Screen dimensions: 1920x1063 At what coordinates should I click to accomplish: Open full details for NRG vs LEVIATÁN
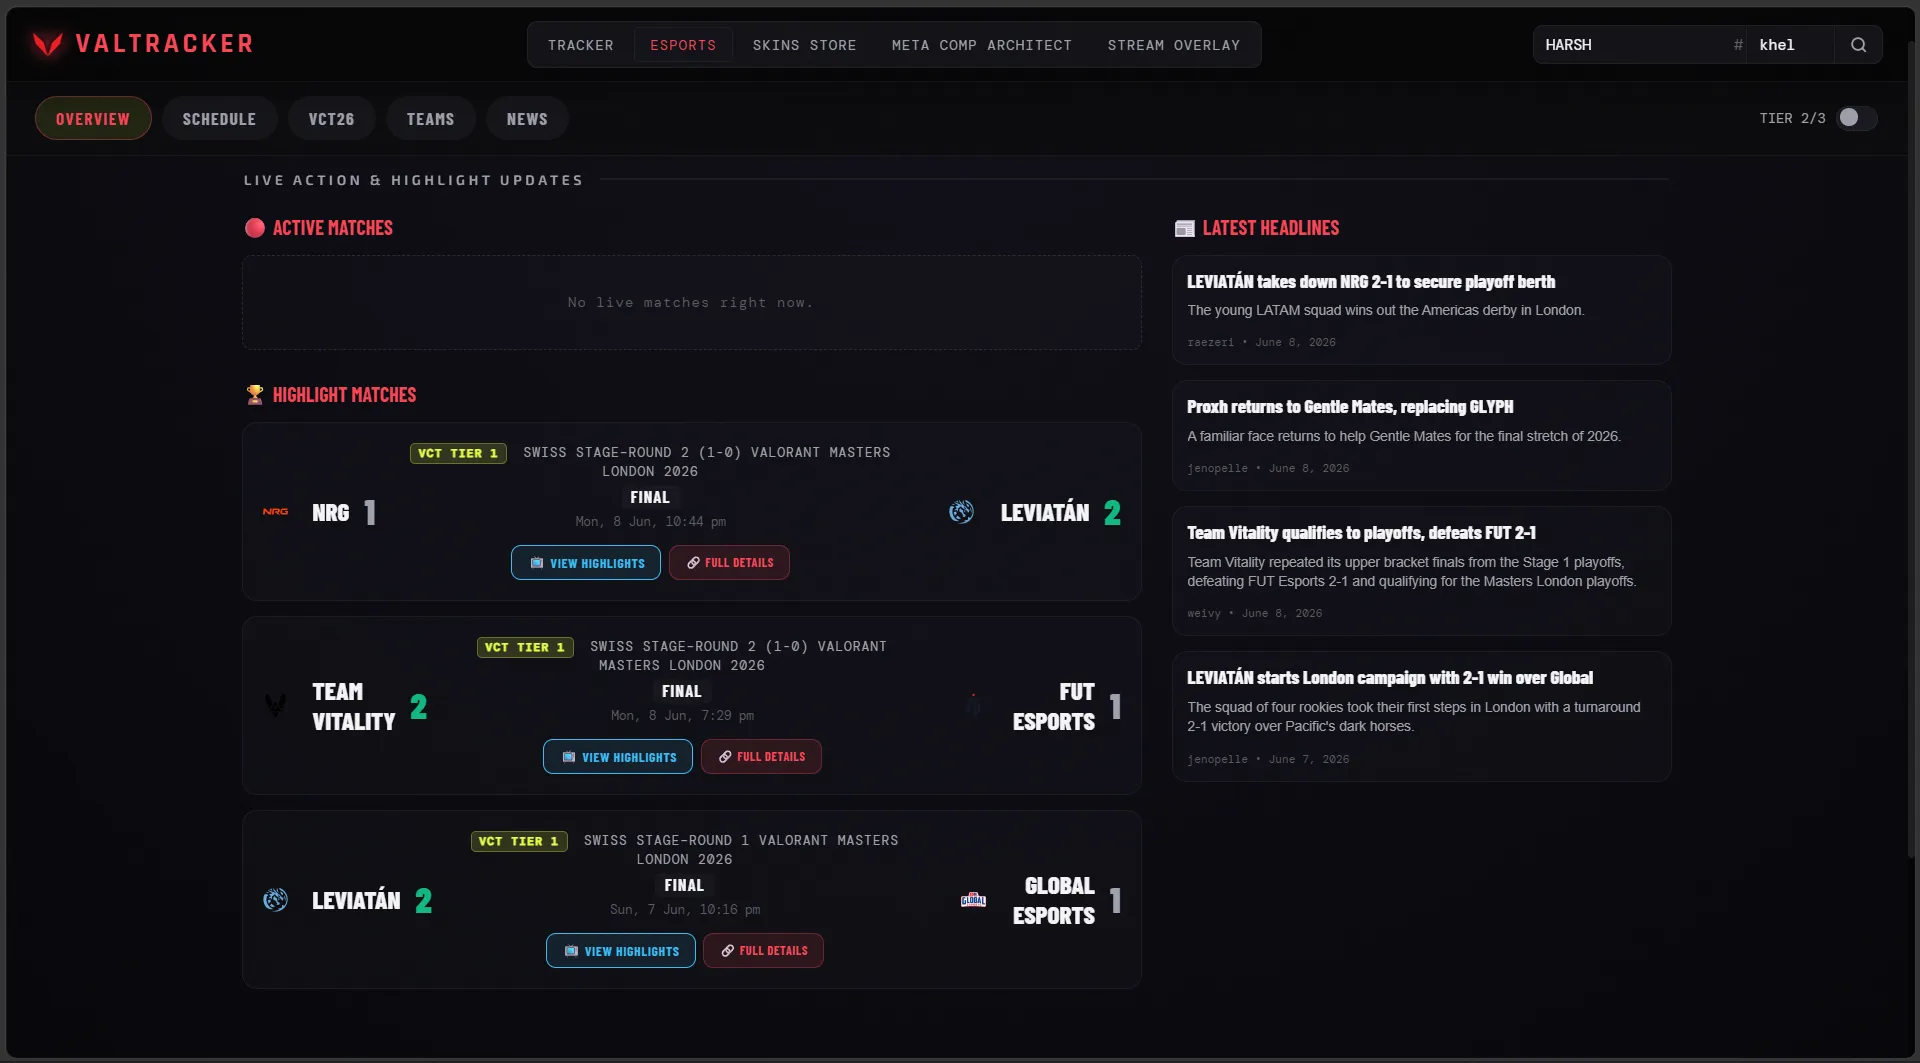point(729,563)
